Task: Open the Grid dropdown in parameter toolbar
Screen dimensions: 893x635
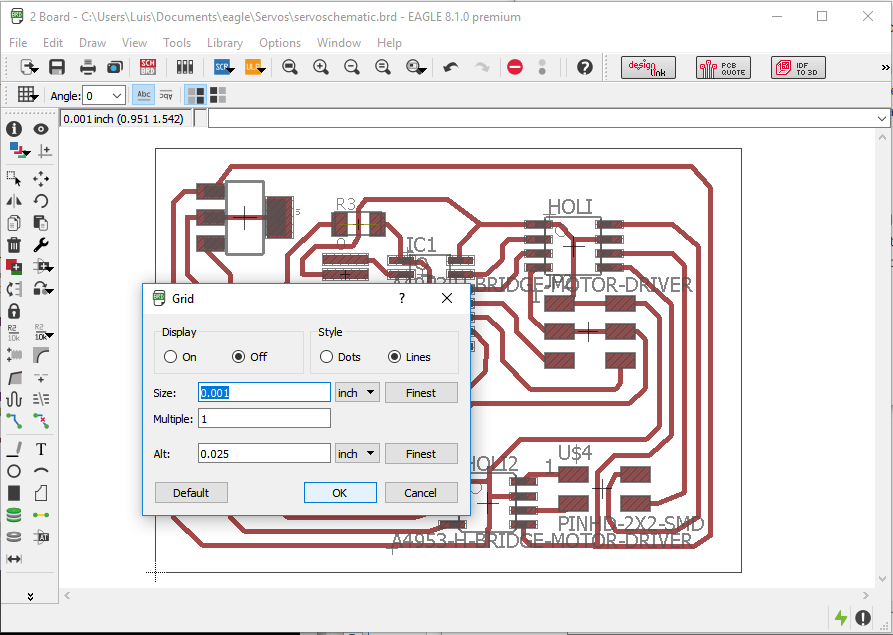Action: pyautogui.click(x=27, y=95)
